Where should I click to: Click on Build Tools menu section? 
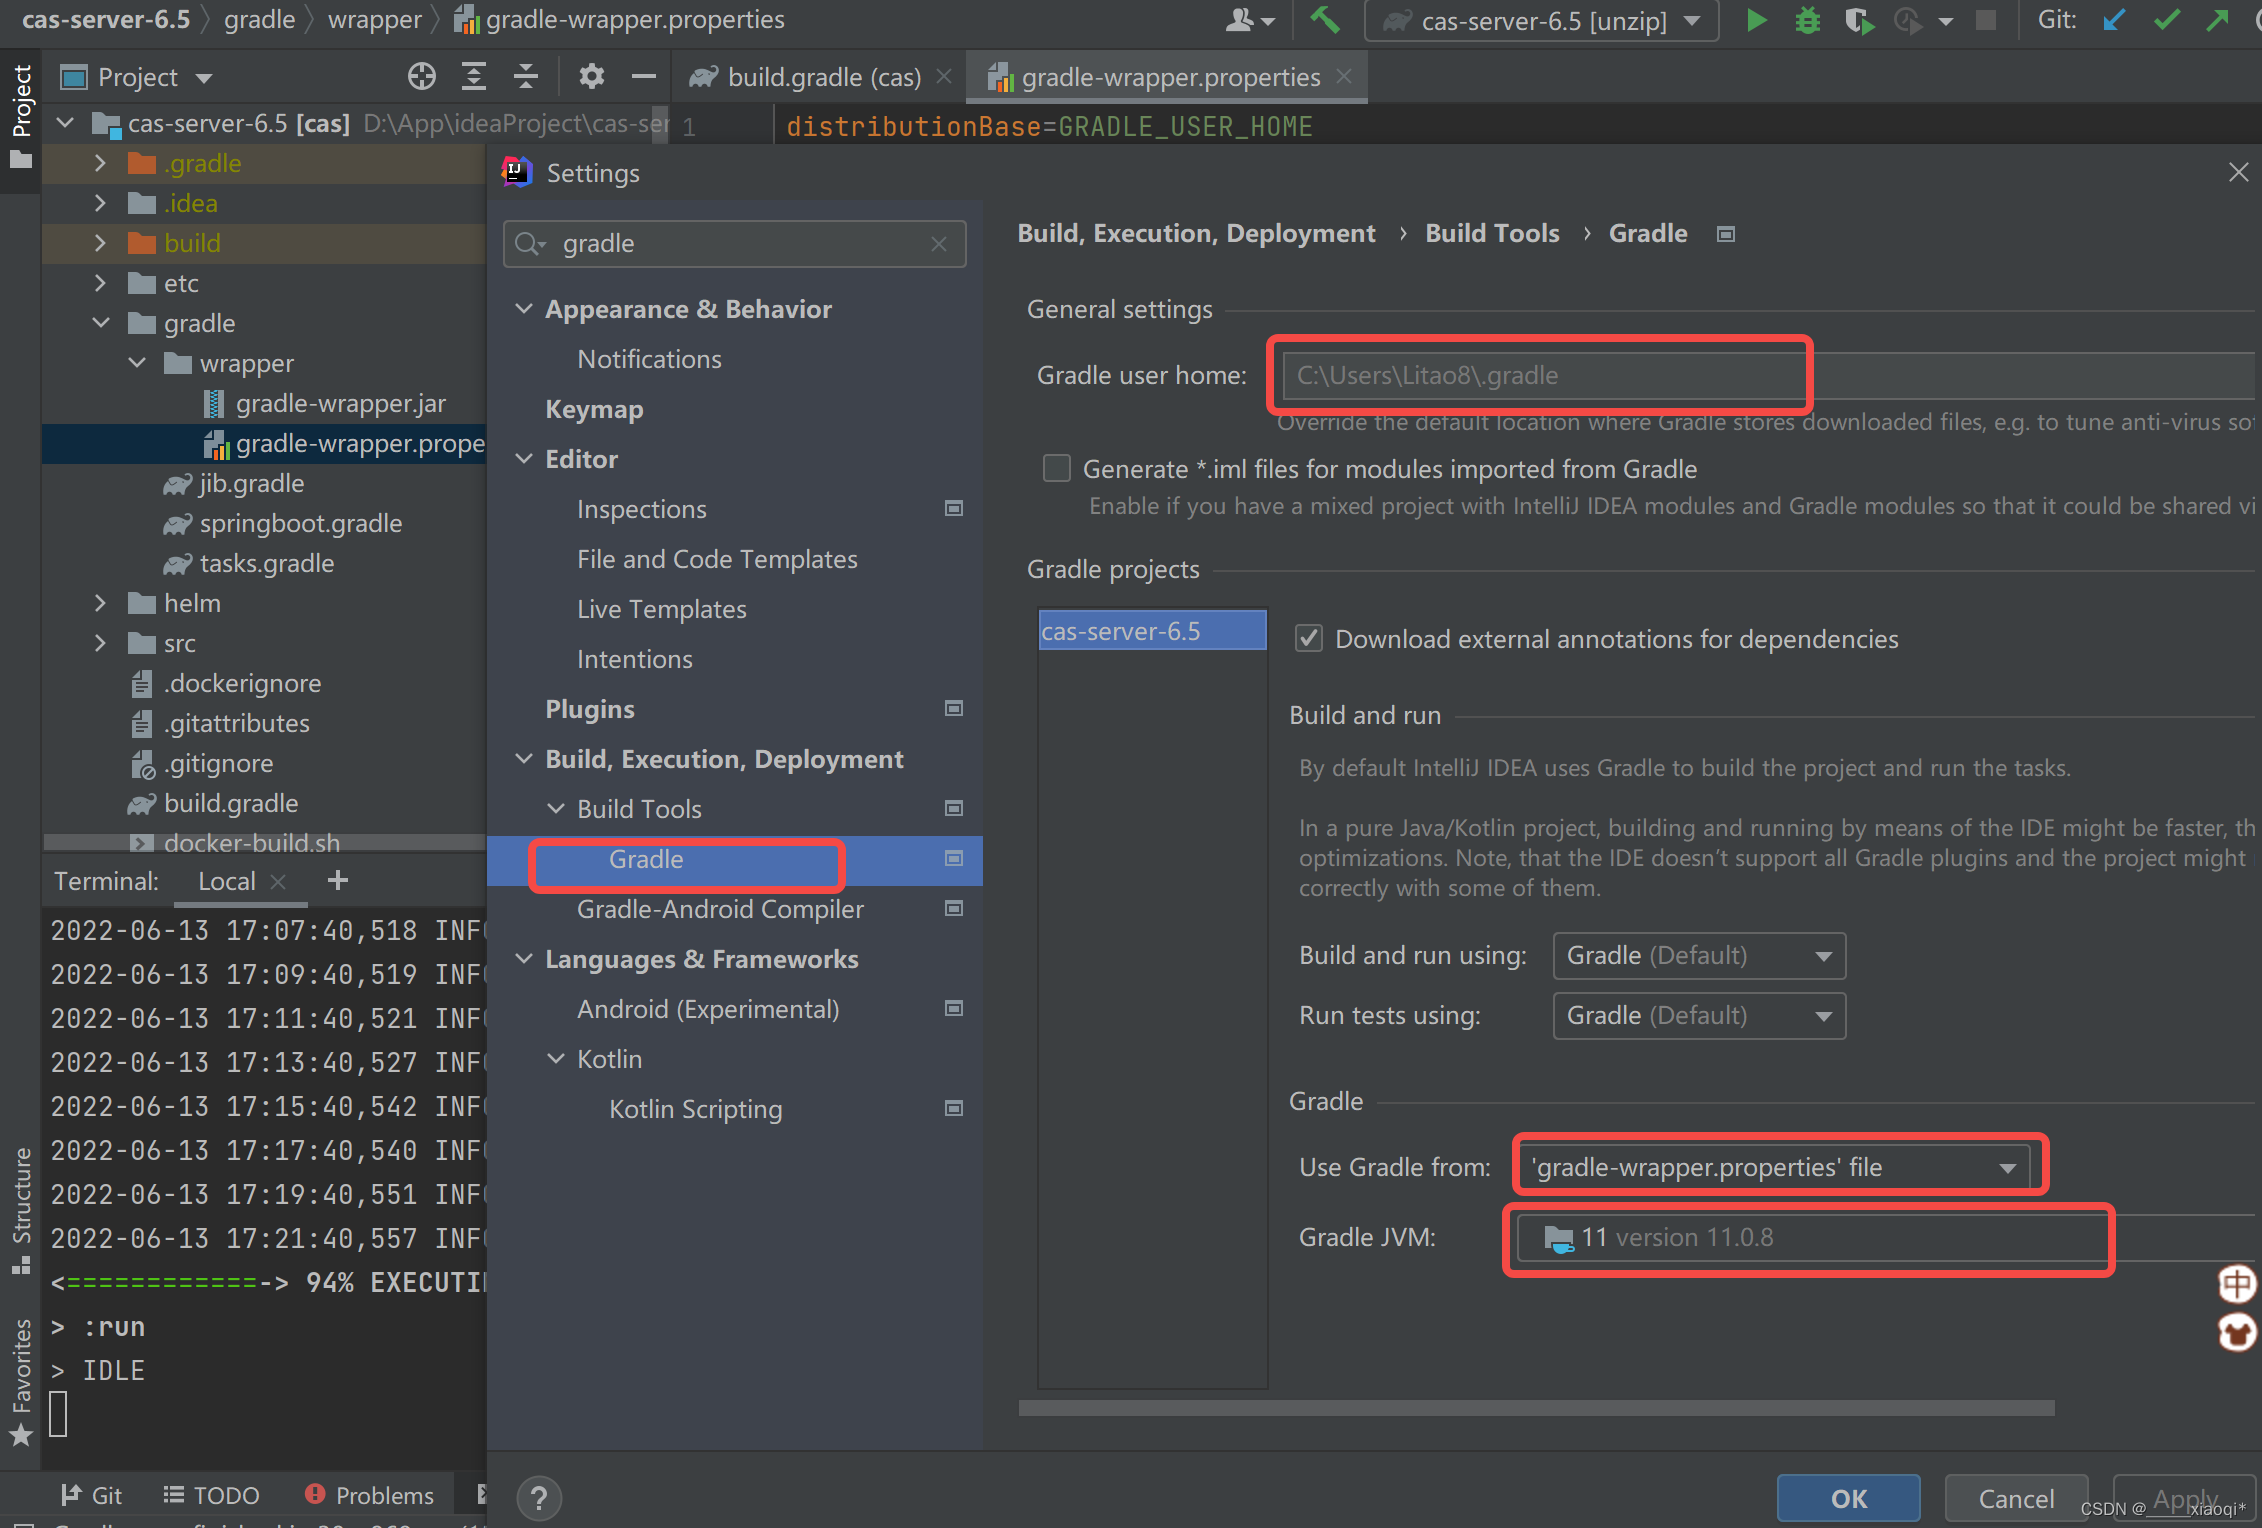(639, 808)
